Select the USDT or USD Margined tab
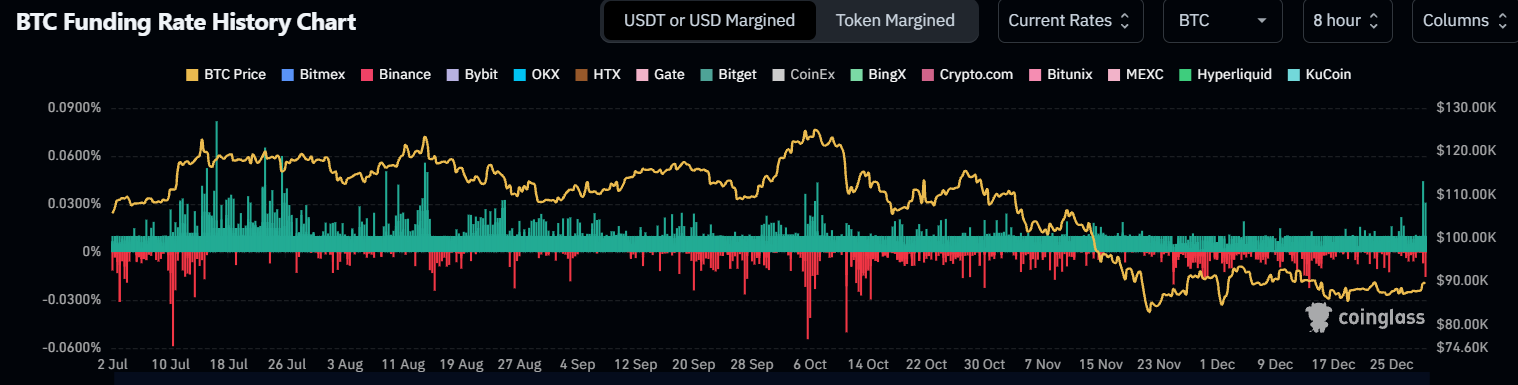The width and height of the screenshot is (1518, 385). pos(709,21)
